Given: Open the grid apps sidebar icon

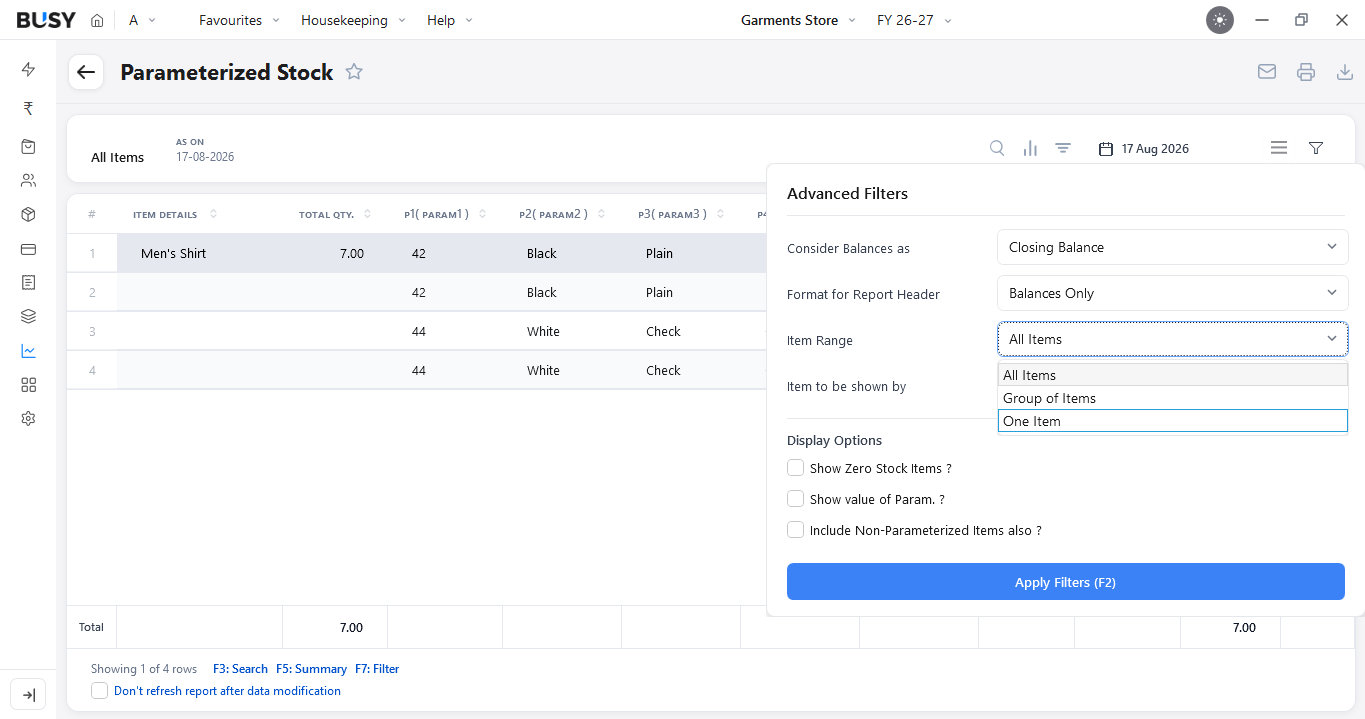Looking at the screenshot, I should pyautogui.click(x=28, y=385).
